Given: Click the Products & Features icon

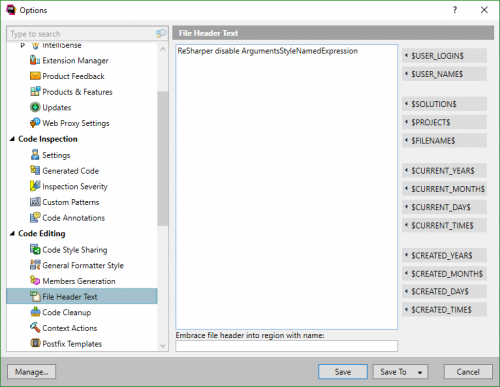Looking at the screenshot, I should [x=35, y=92].
